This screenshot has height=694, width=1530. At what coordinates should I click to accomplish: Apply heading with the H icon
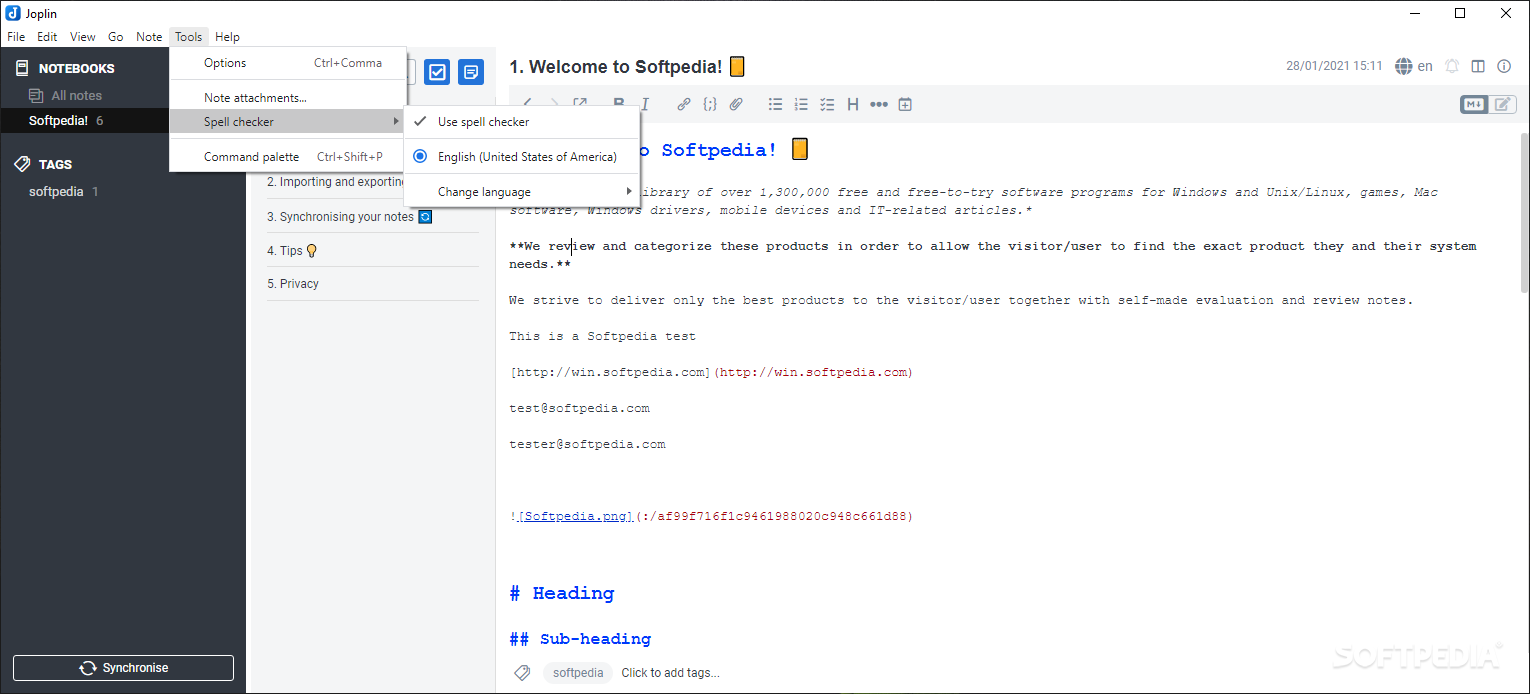pos(853,104)
